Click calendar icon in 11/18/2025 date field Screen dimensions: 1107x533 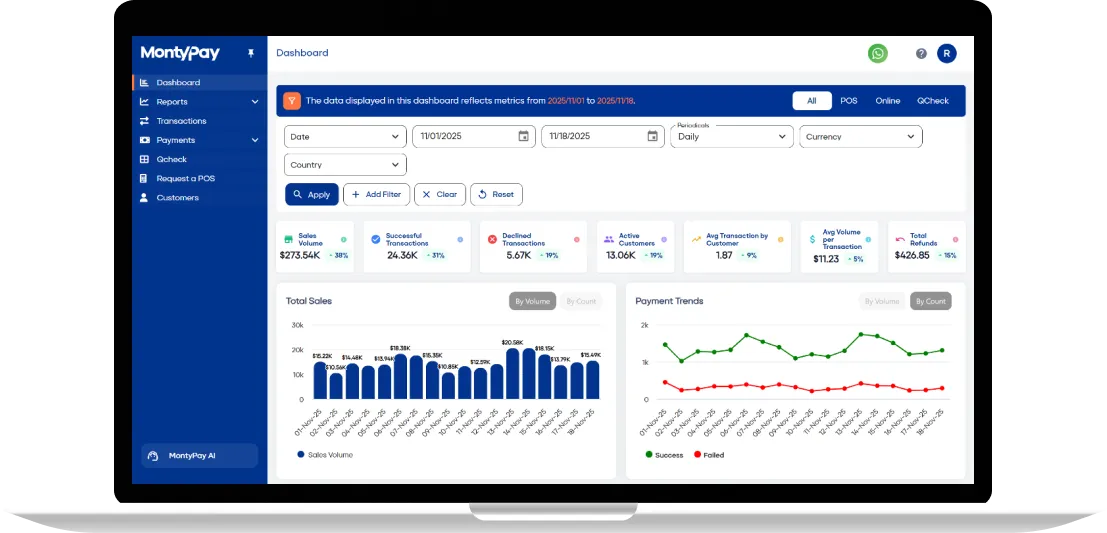click(652, 136)
